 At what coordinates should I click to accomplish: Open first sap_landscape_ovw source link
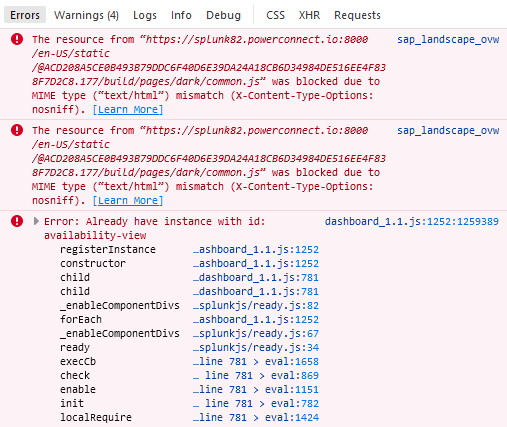448,39
